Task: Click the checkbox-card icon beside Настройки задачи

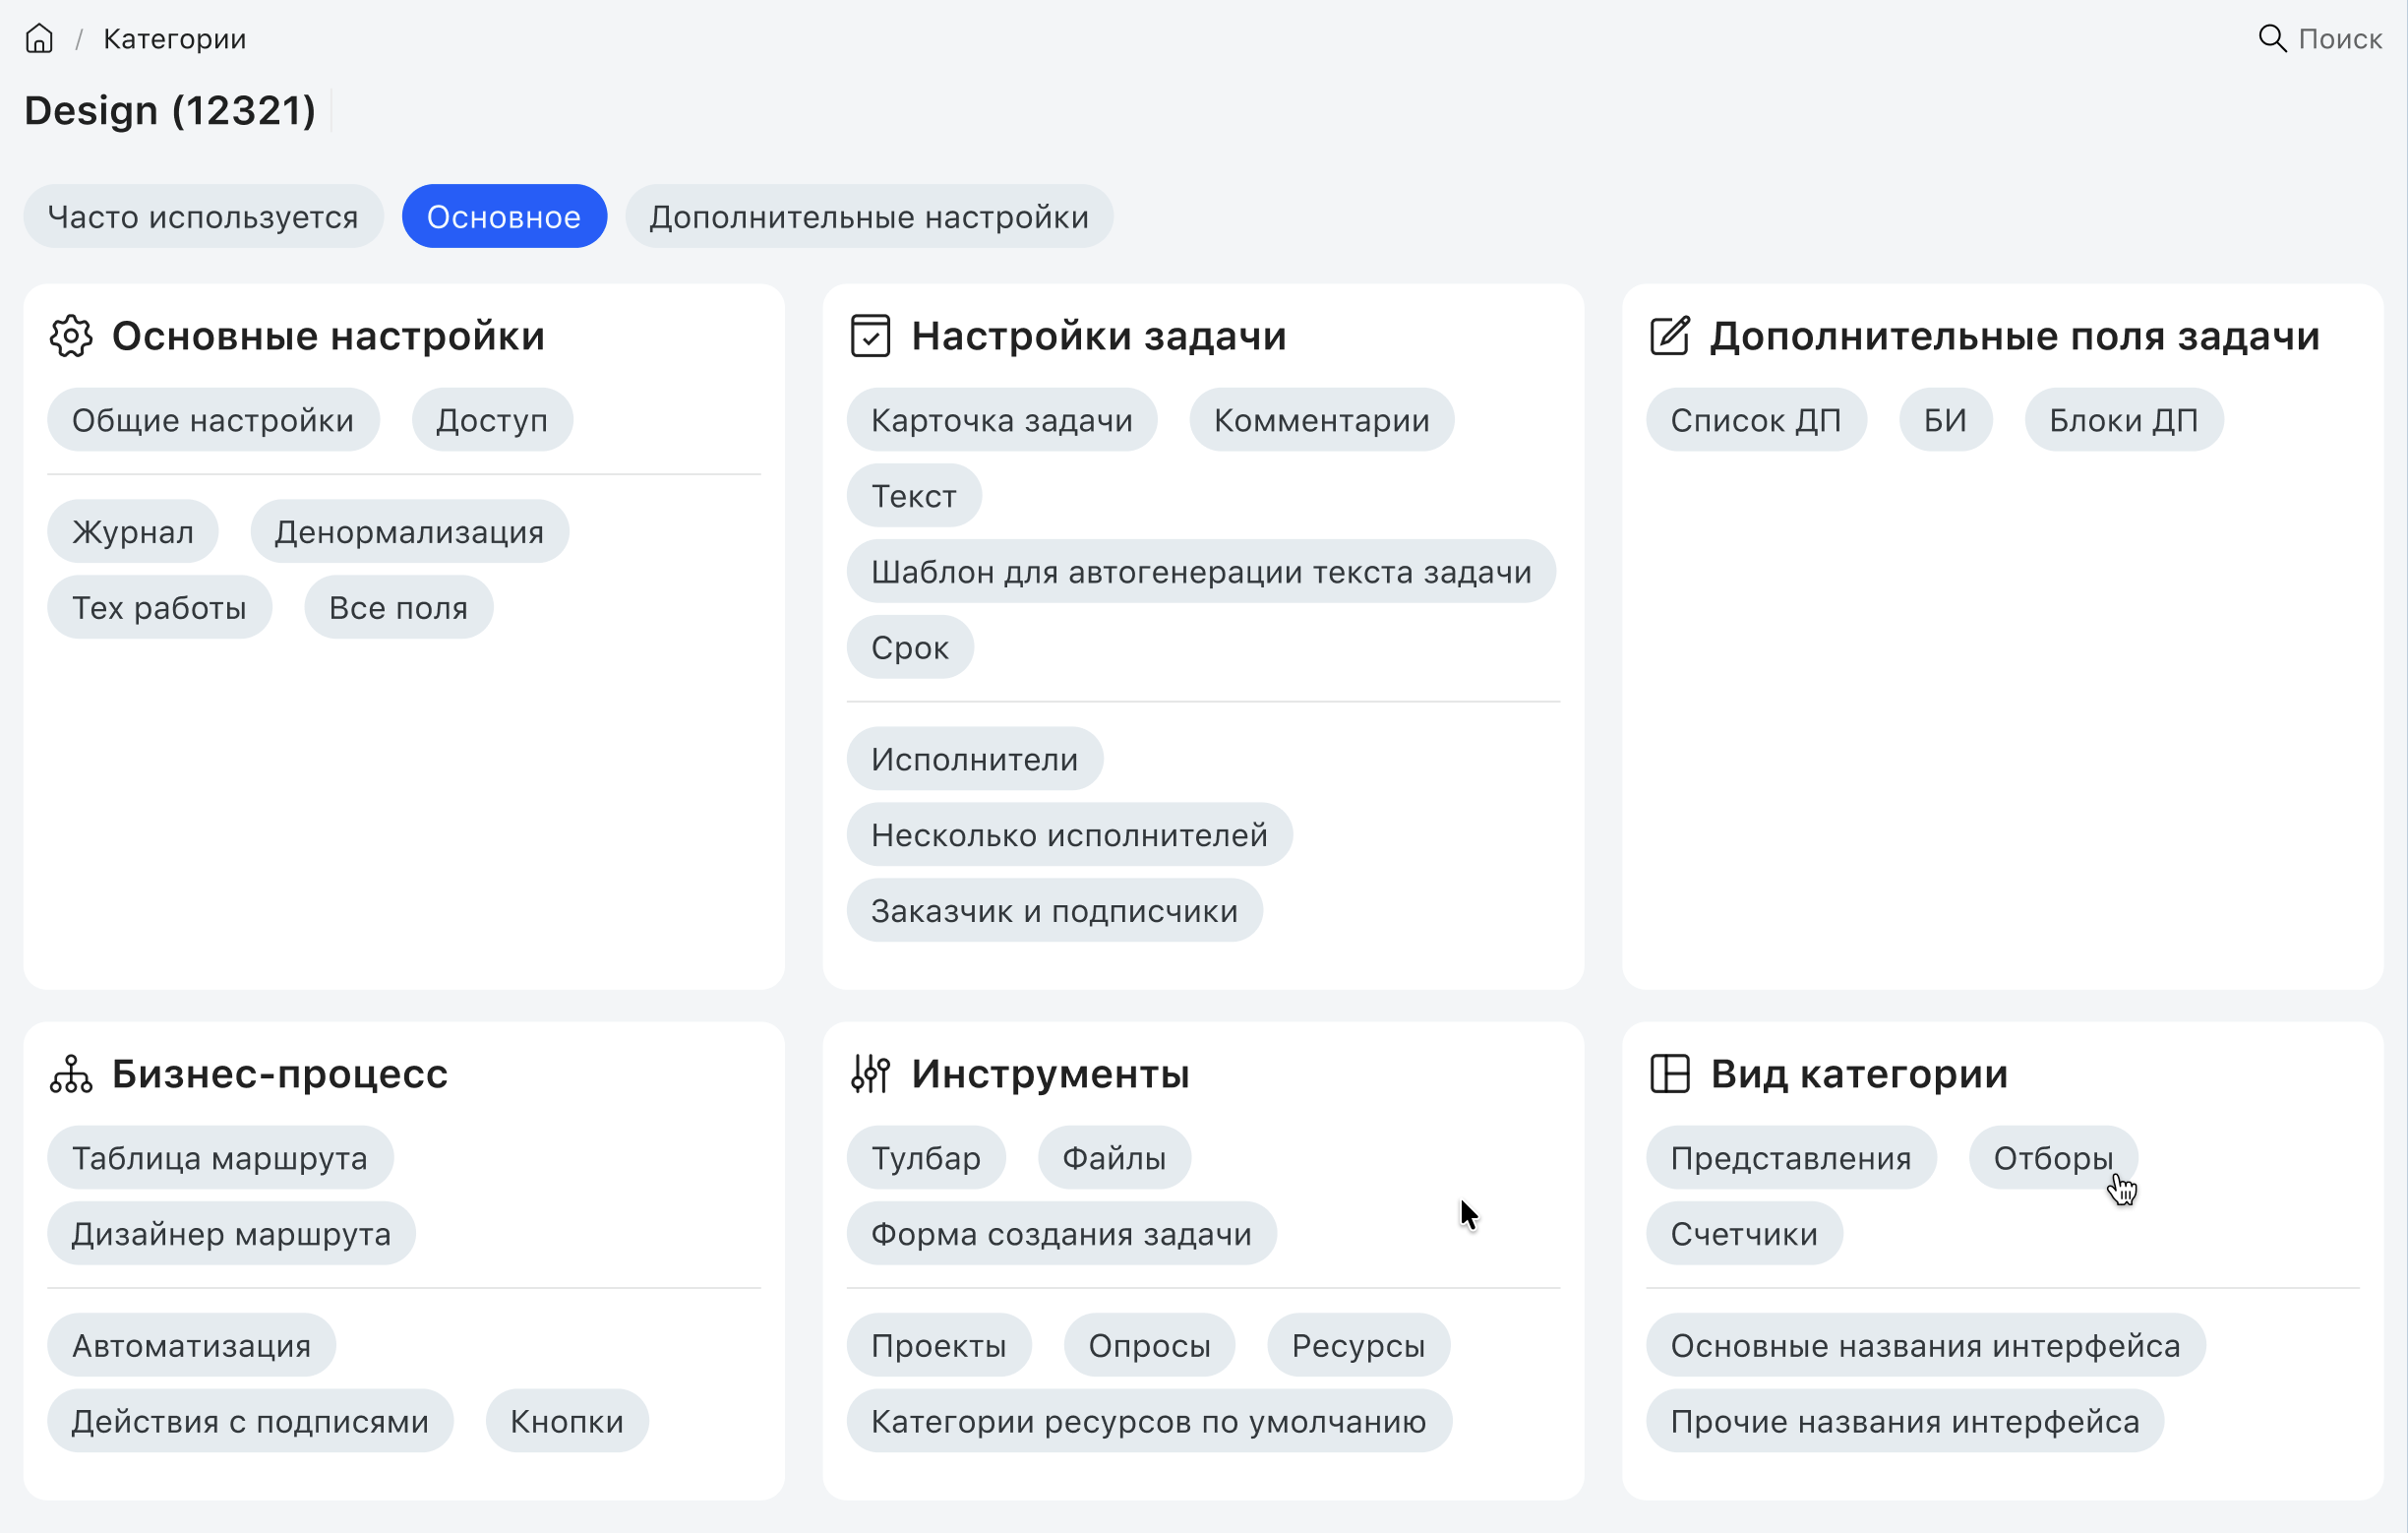Action: pyautogui.click(x=869, y=335)
